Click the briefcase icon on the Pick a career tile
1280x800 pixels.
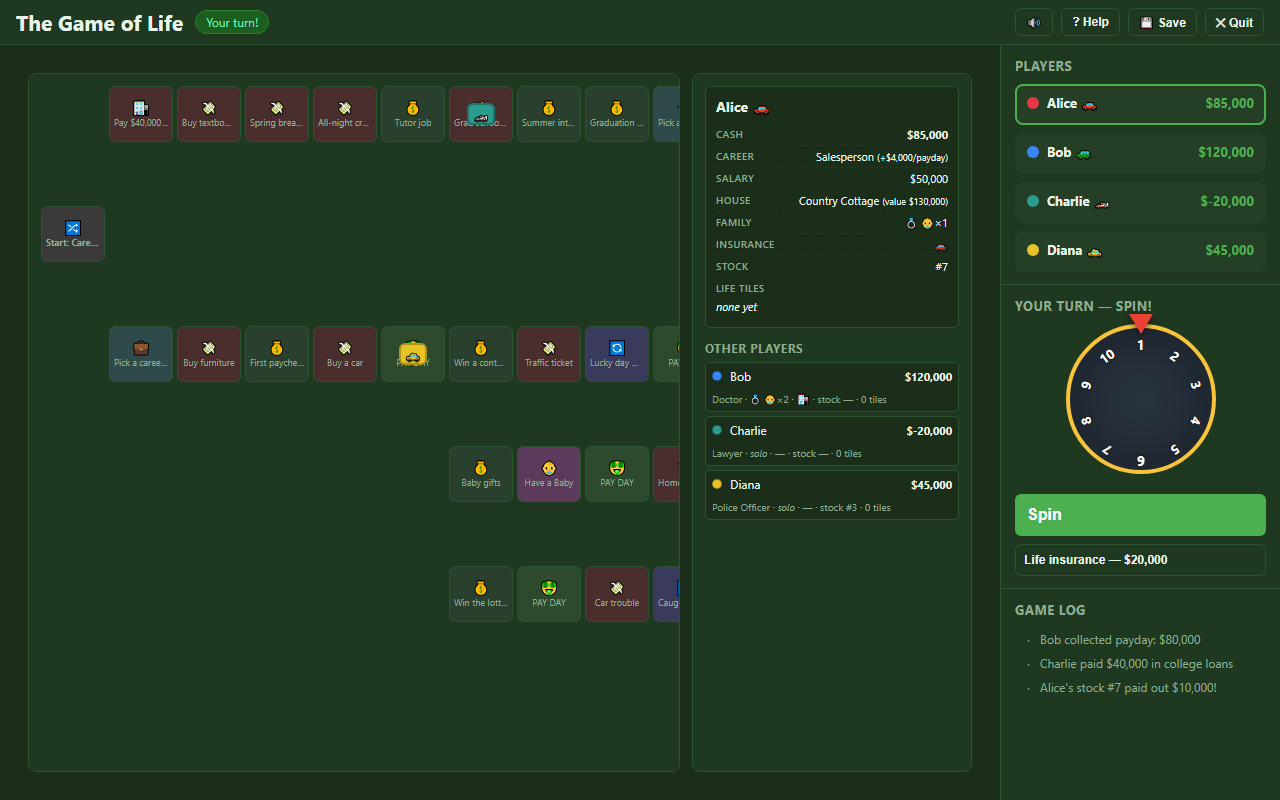click(141, 348)
